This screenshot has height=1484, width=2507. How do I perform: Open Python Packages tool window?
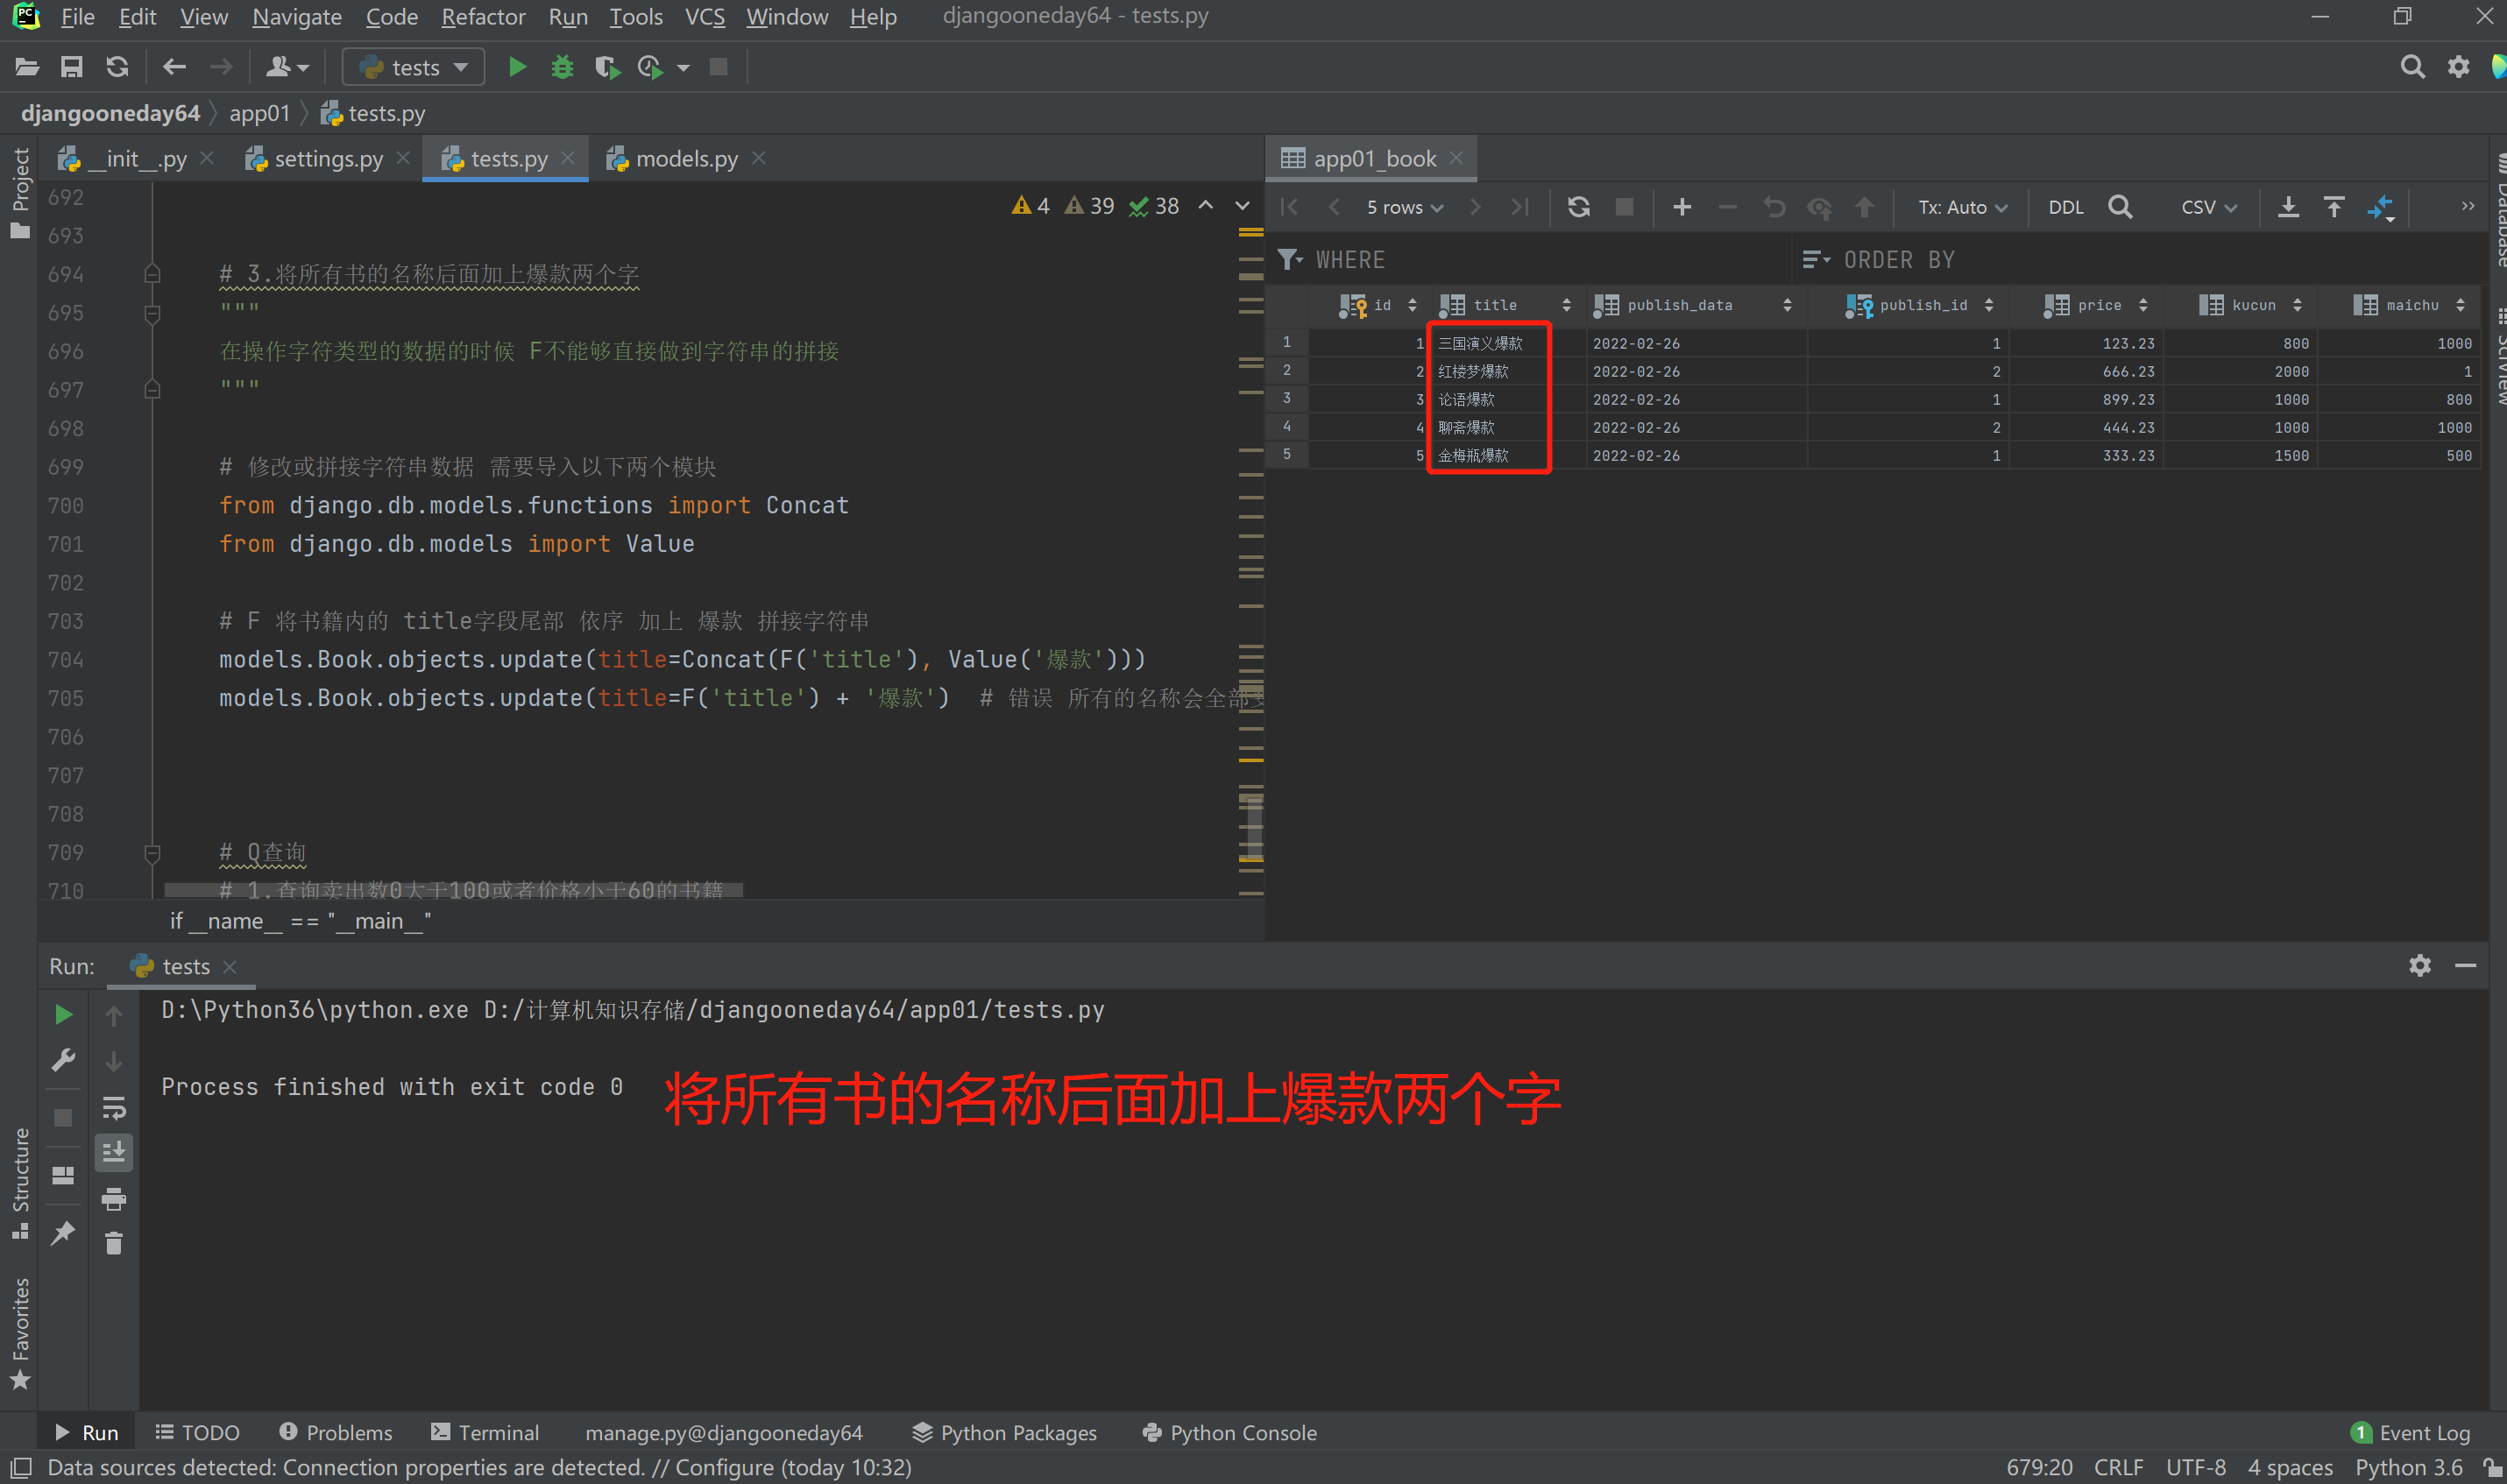1004,1432
